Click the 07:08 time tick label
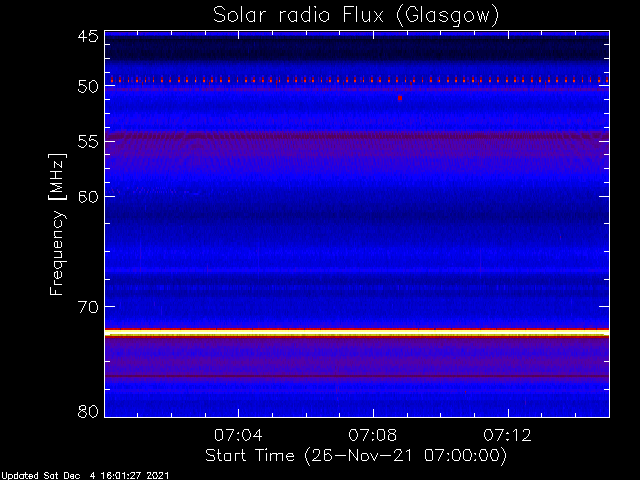Viewport: 640px width, 480px height. (373, 435)
